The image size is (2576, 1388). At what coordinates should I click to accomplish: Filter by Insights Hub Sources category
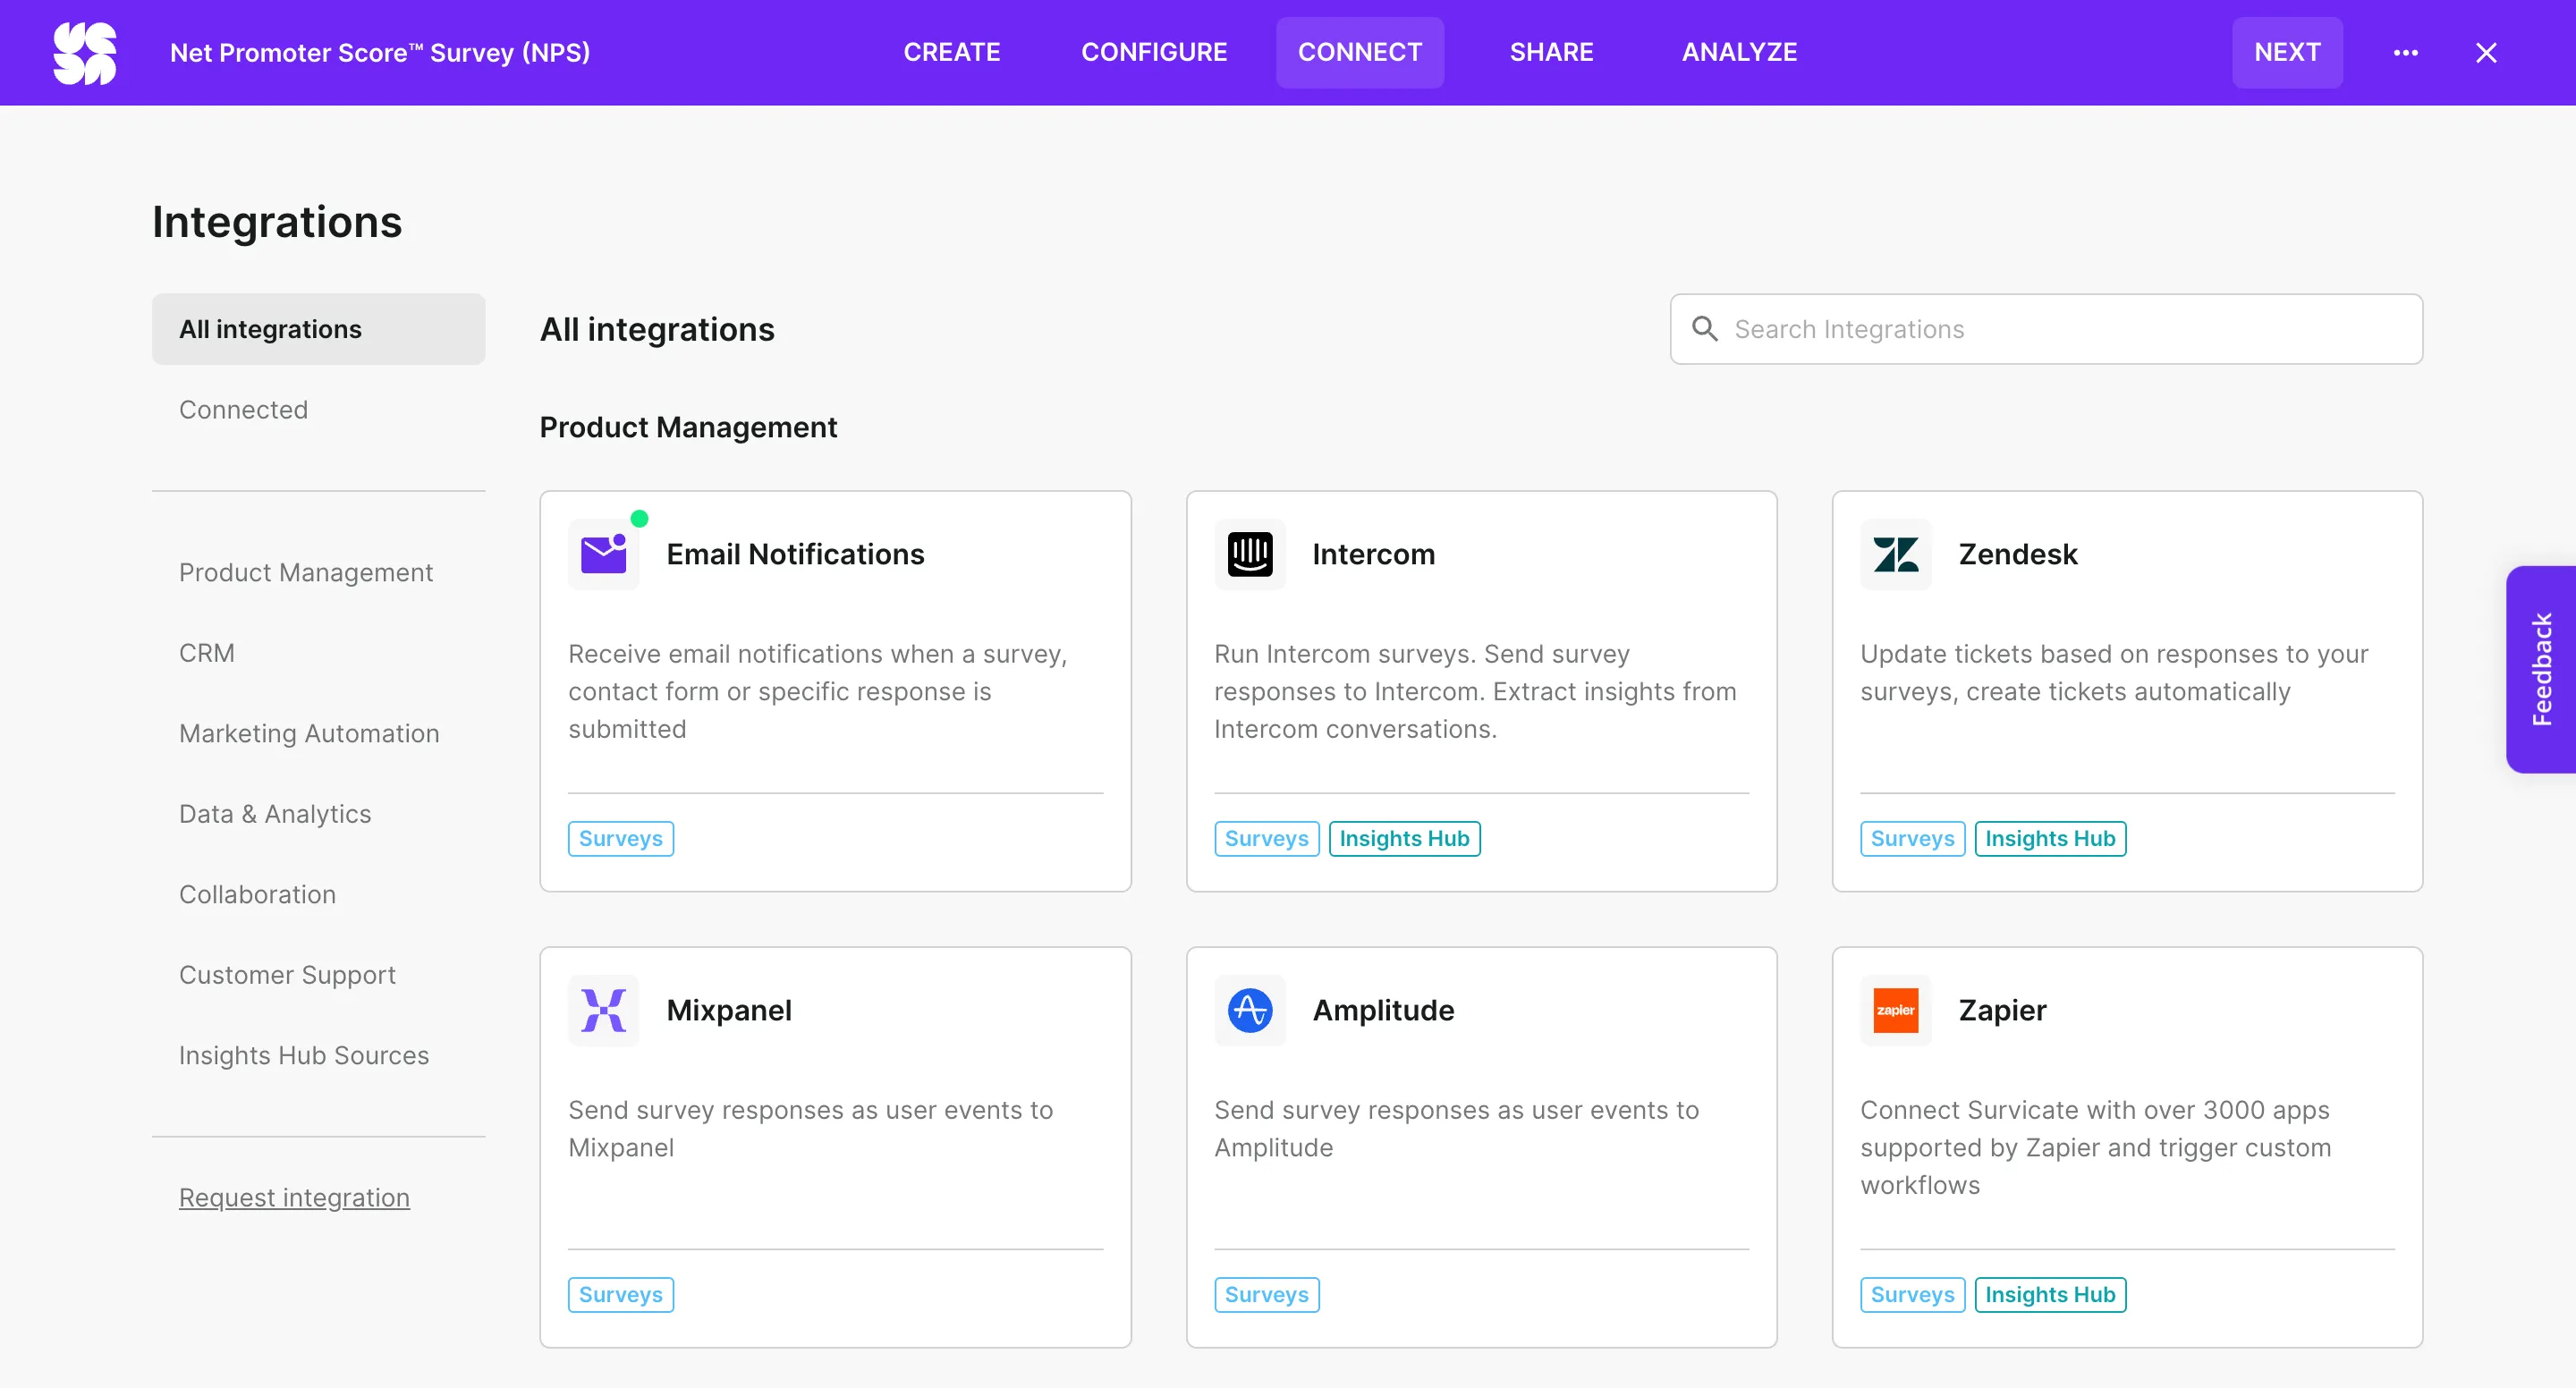click(304, 1055)
